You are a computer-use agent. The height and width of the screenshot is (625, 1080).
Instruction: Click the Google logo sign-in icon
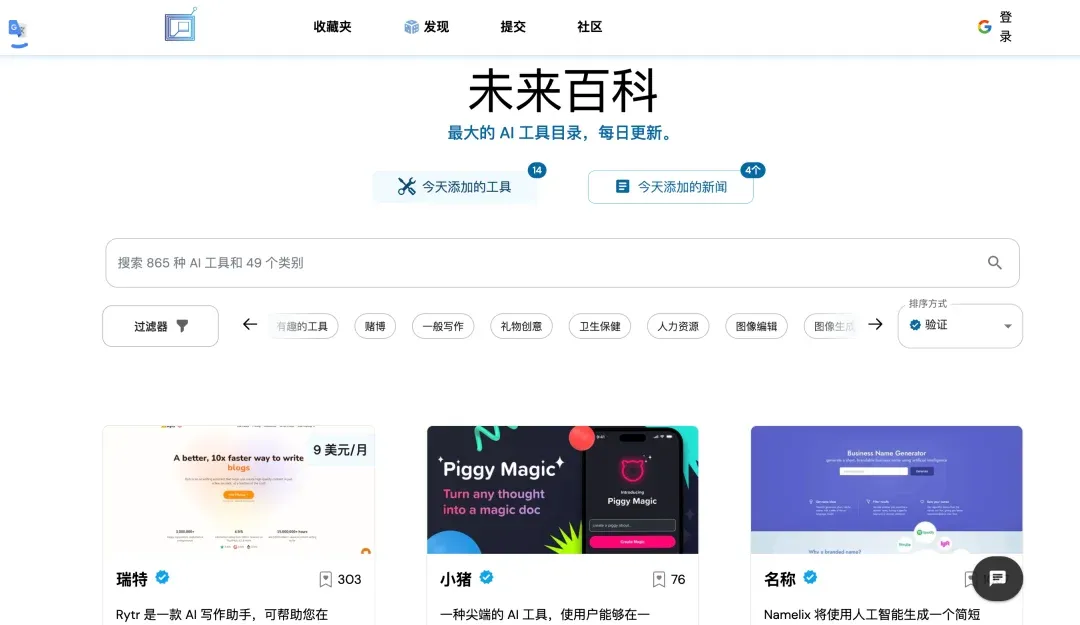tap(984, 27)
